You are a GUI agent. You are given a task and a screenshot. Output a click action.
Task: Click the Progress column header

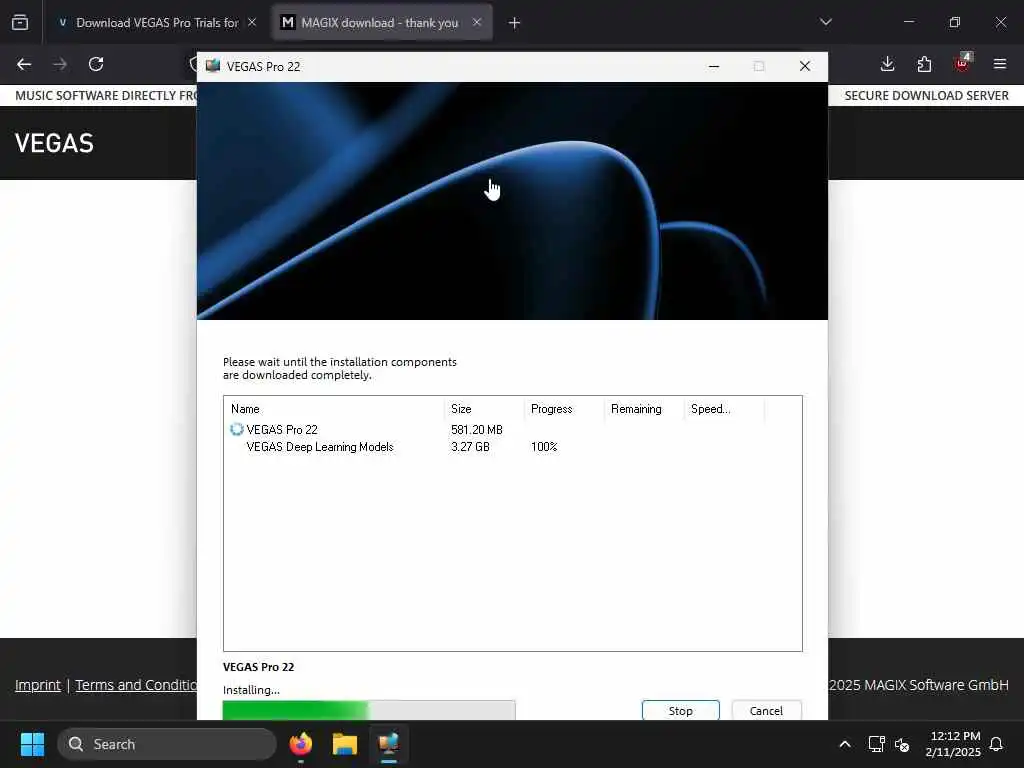(564, 409)
